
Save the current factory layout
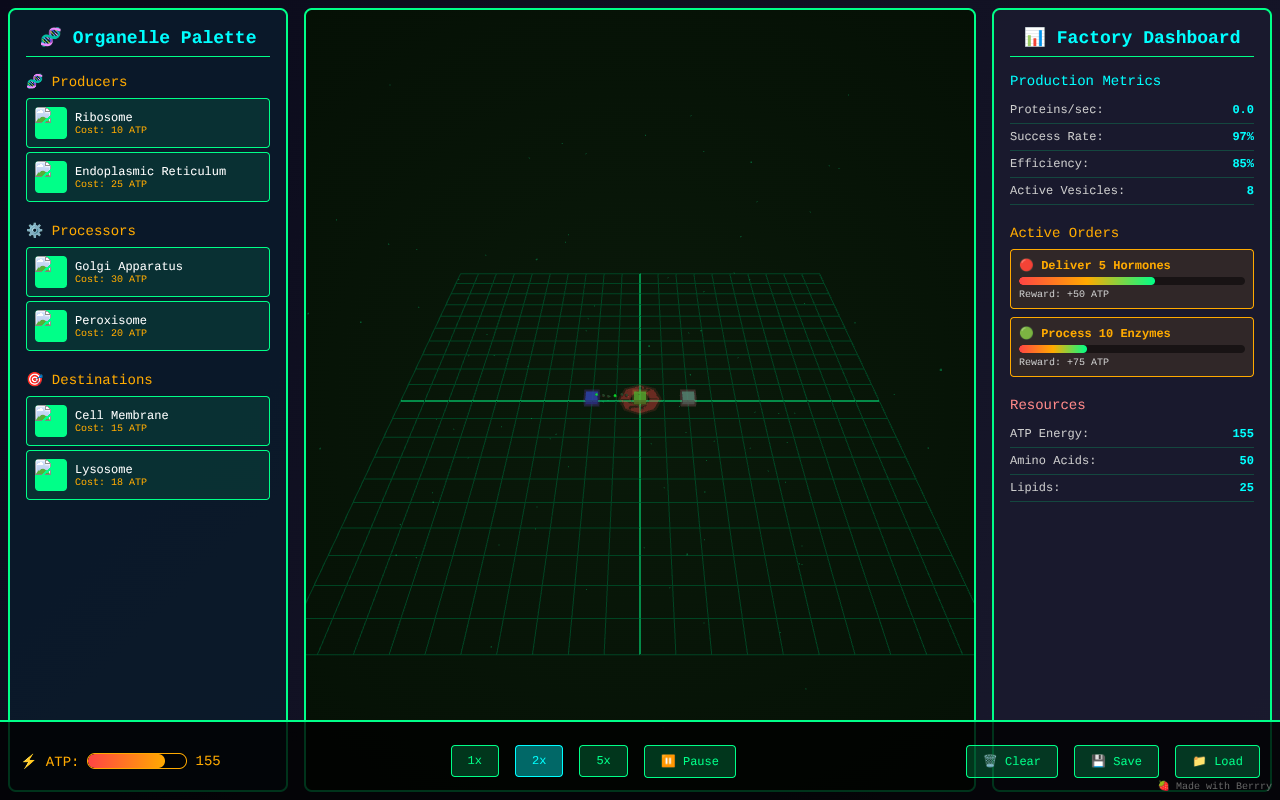coord(1116,761)
